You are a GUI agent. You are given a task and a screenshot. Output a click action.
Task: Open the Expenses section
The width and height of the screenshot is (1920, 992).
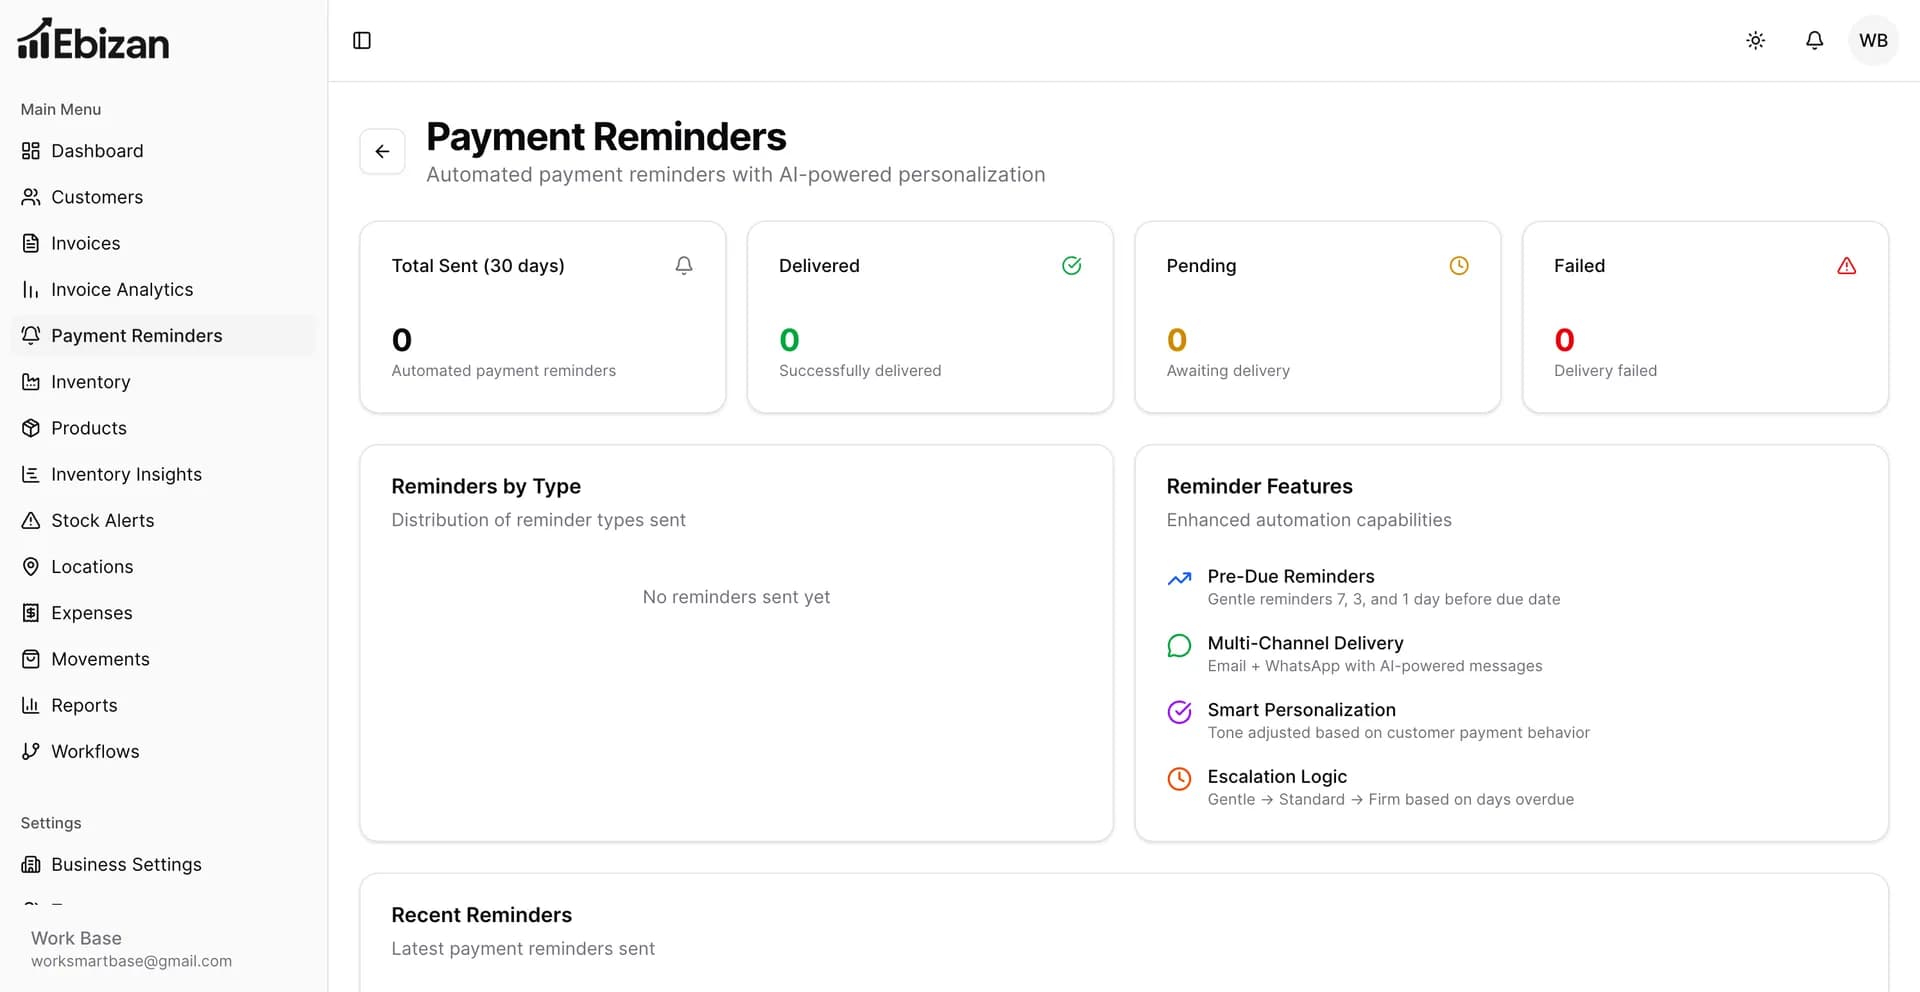coord(91,613)
